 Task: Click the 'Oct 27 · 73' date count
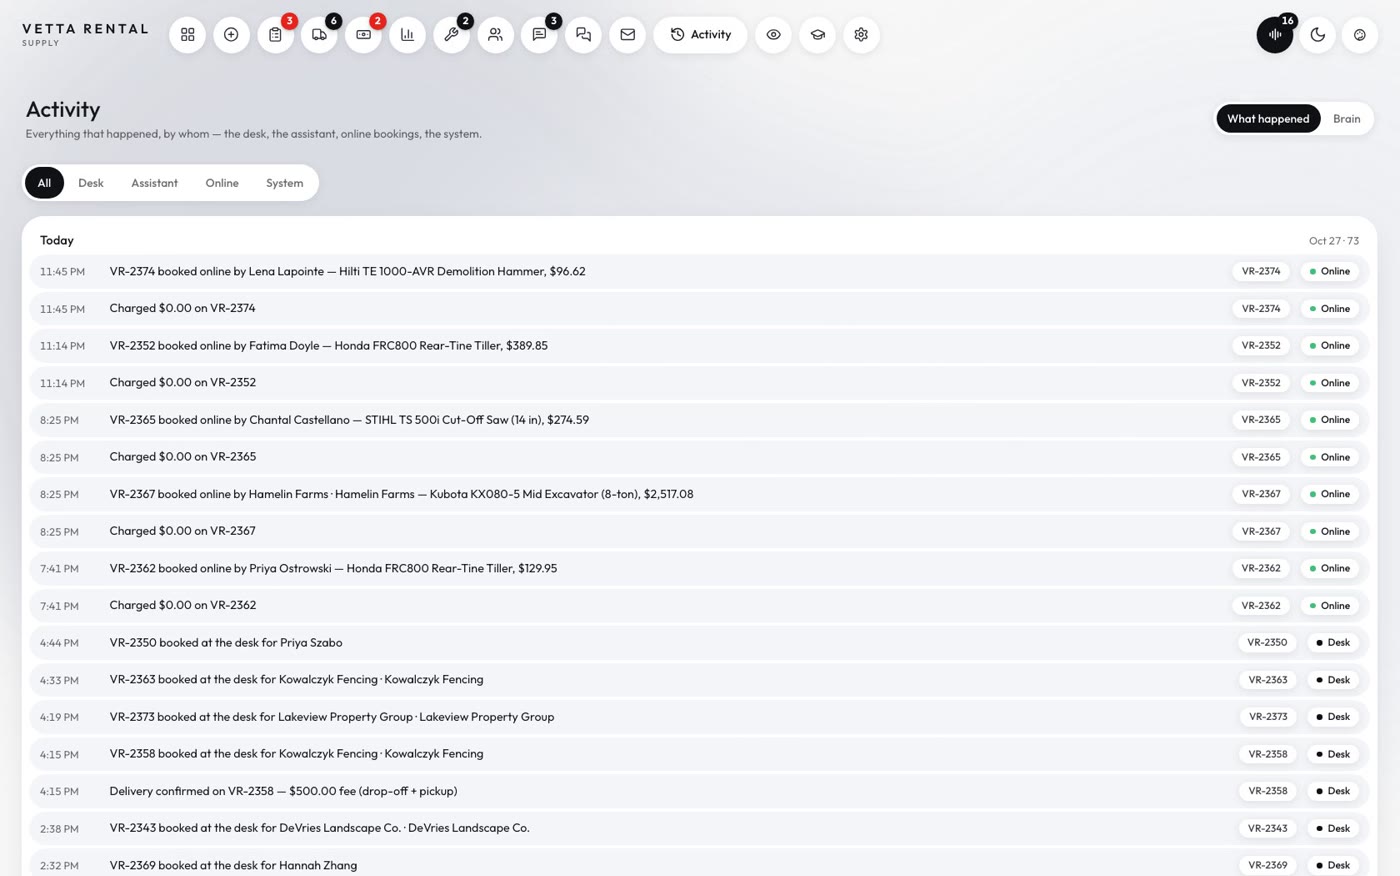pos(1334,241)
